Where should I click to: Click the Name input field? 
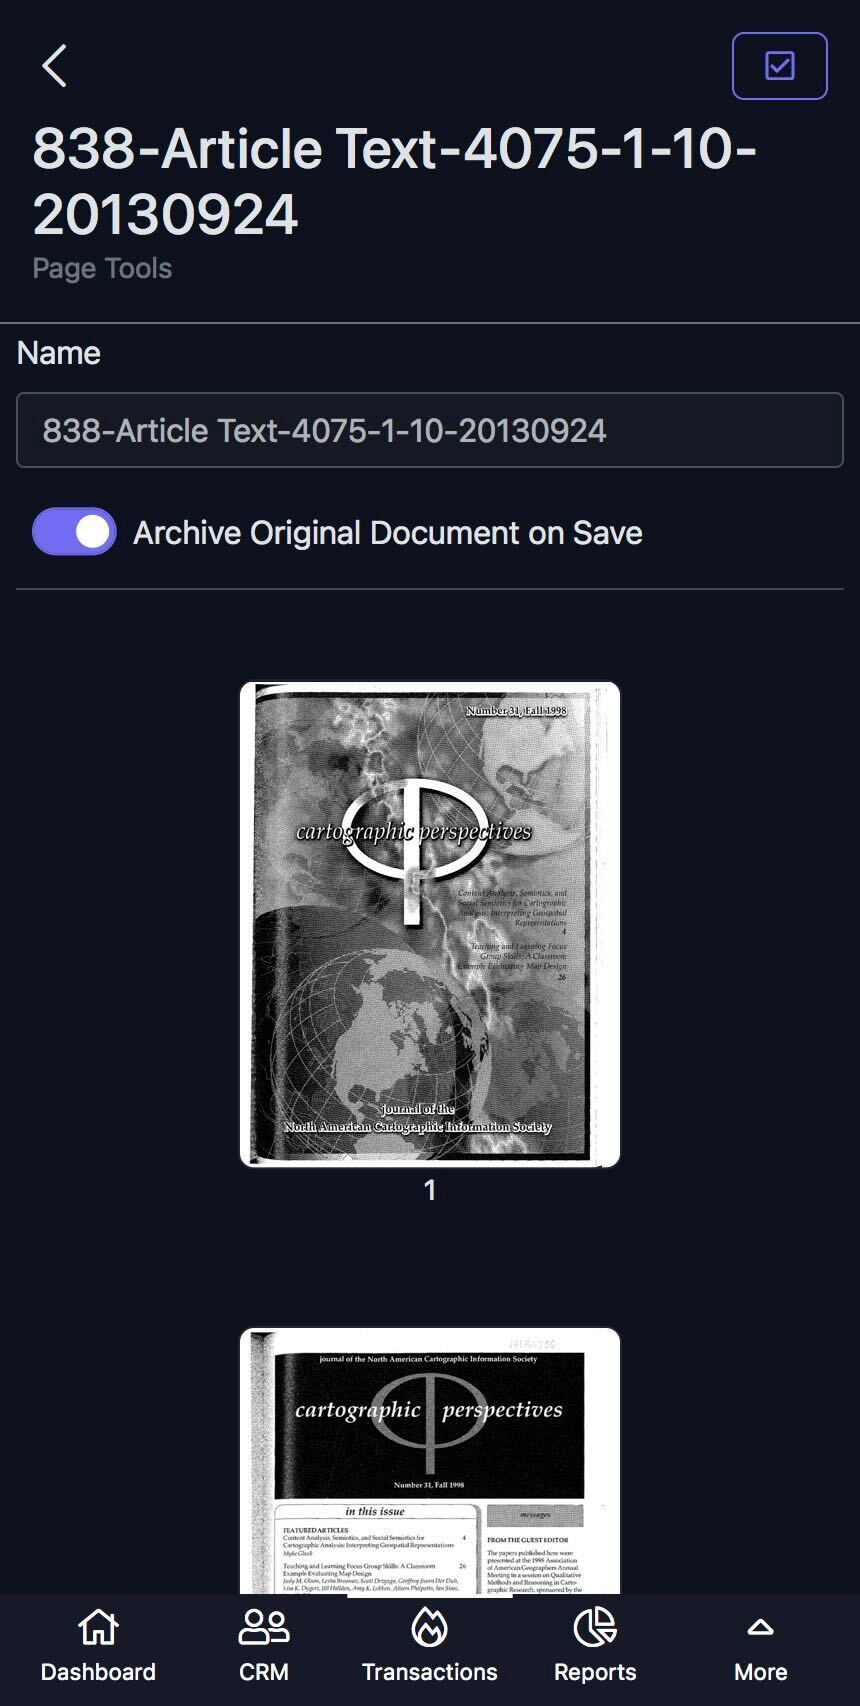pos(430,430)
